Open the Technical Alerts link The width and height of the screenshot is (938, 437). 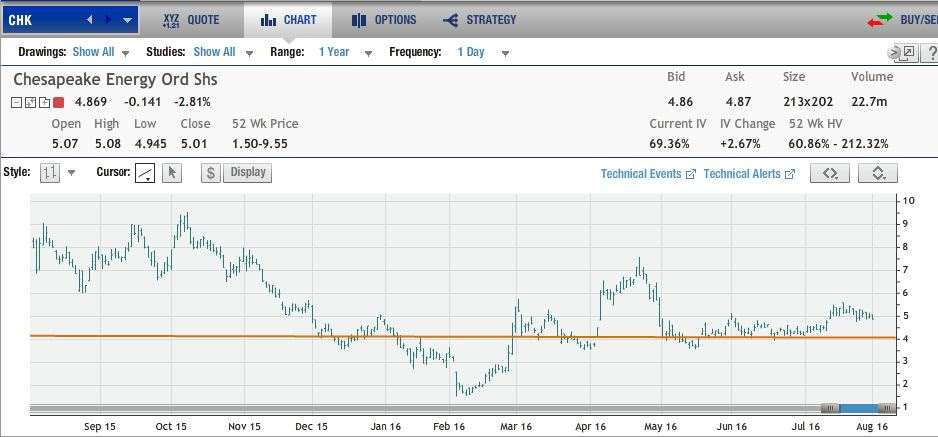coord(749,174)
